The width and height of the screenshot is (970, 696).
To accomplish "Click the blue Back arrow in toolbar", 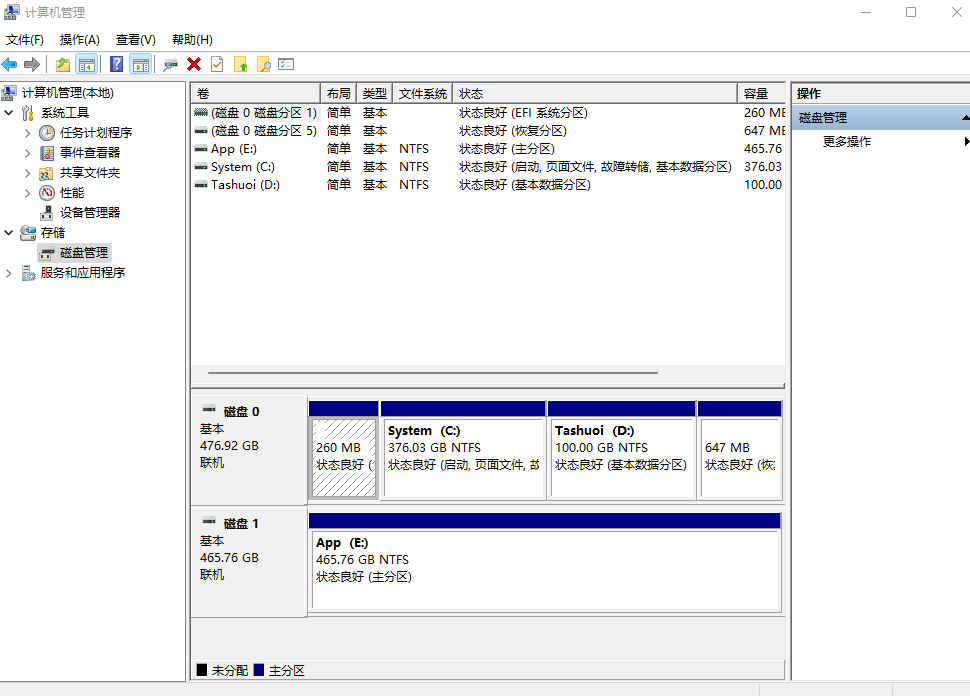I will coord(10,64).
